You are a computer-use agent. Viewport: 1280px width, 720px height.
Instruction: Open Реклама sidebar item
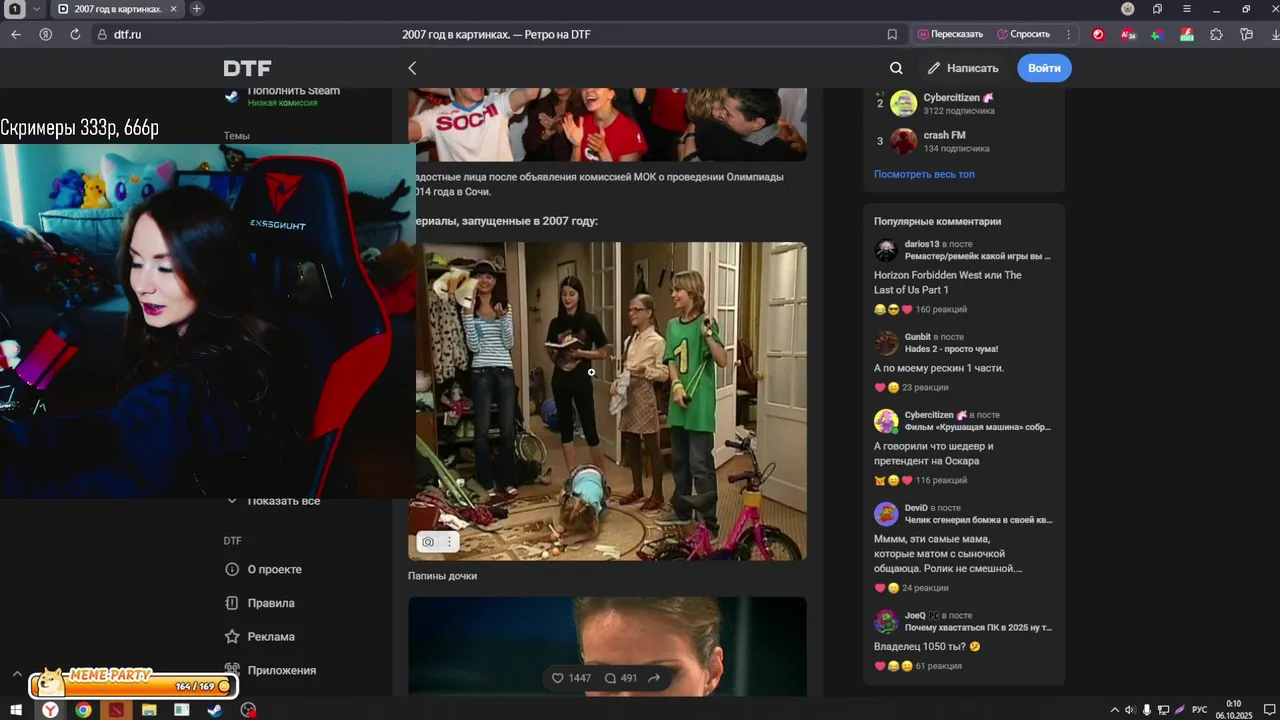[x=260, y=636]
